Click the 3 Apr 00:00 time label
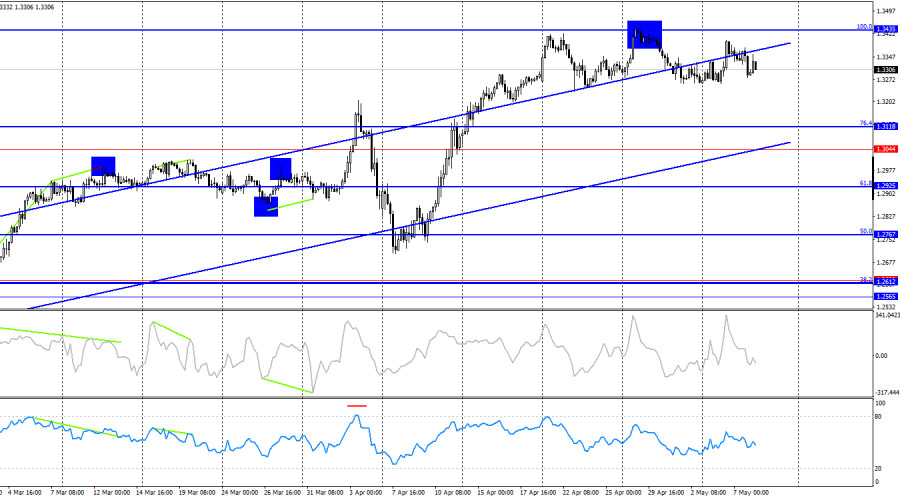This screenshot has width=900, height=500. (x=366, y=493)
